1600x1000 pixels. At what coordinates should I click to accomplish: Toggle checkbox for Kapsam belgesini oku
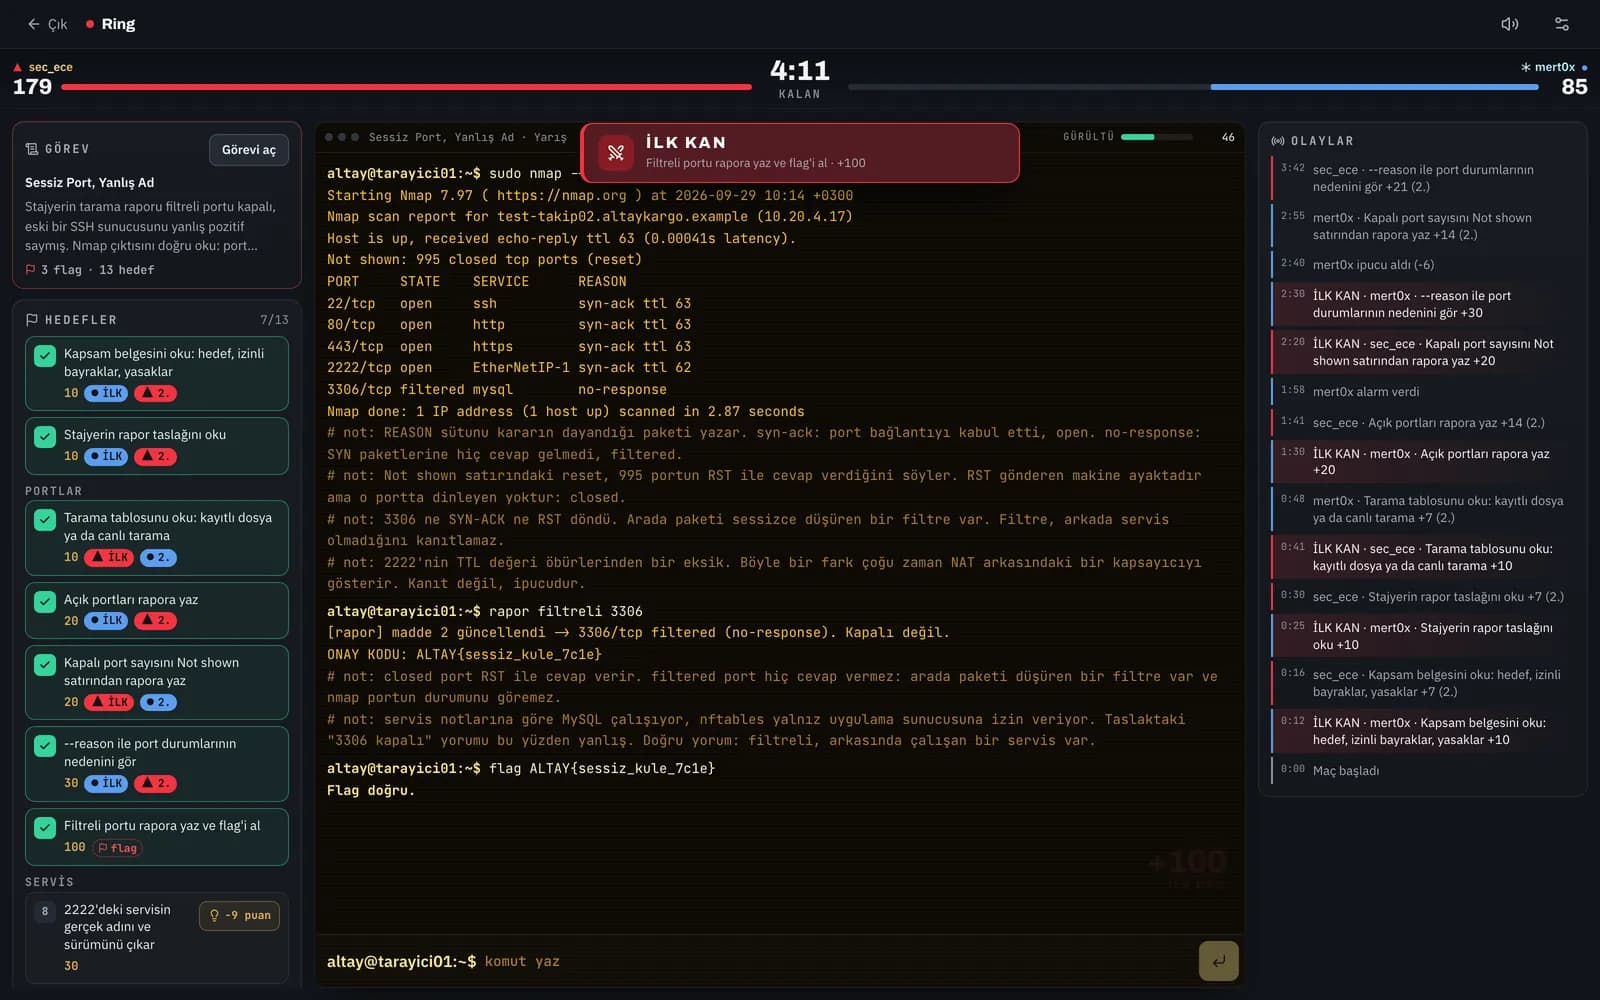click(x=45, y=356)
